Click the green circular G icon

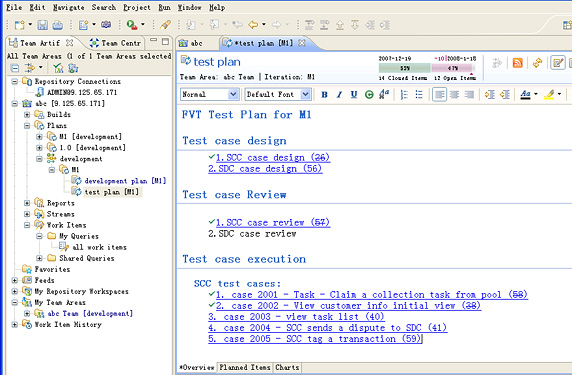click(369, 95)
